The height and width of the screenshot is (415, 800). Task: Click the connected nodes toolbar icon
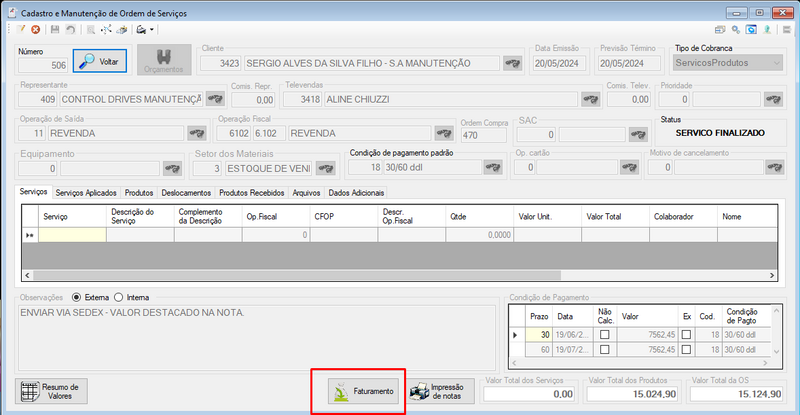[x=106, y=30]
